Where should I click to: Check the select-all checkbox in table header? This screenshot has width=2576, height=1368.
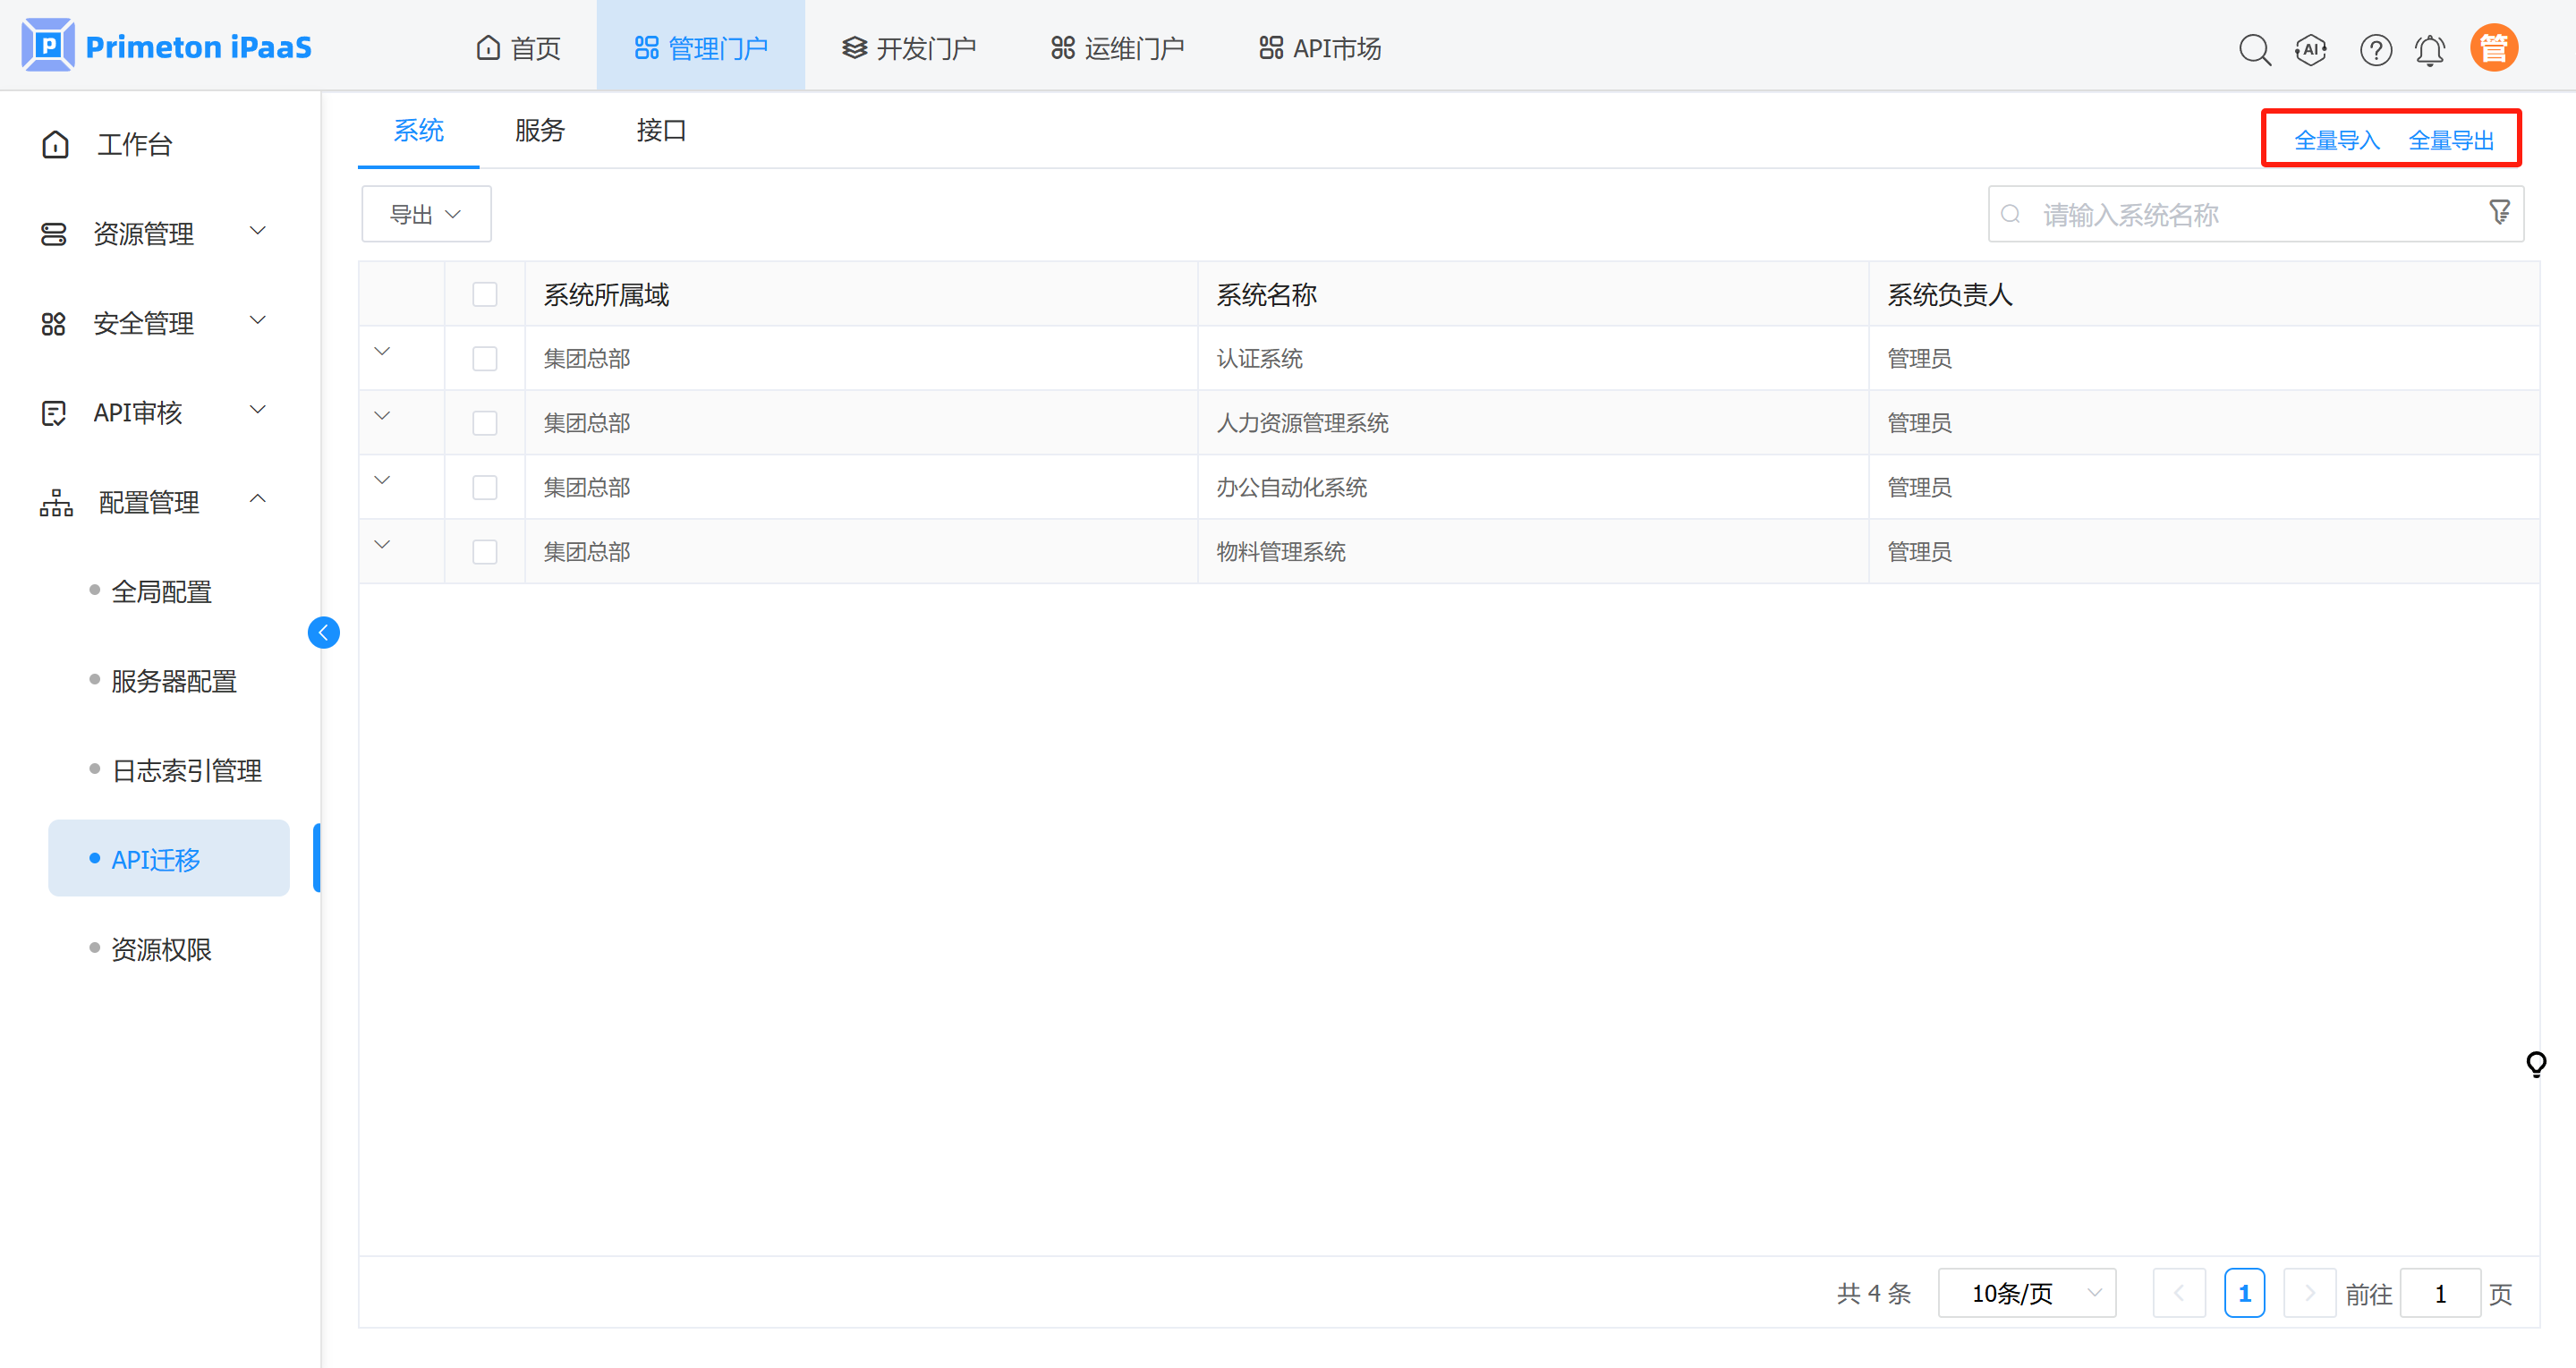click(485, 294)
